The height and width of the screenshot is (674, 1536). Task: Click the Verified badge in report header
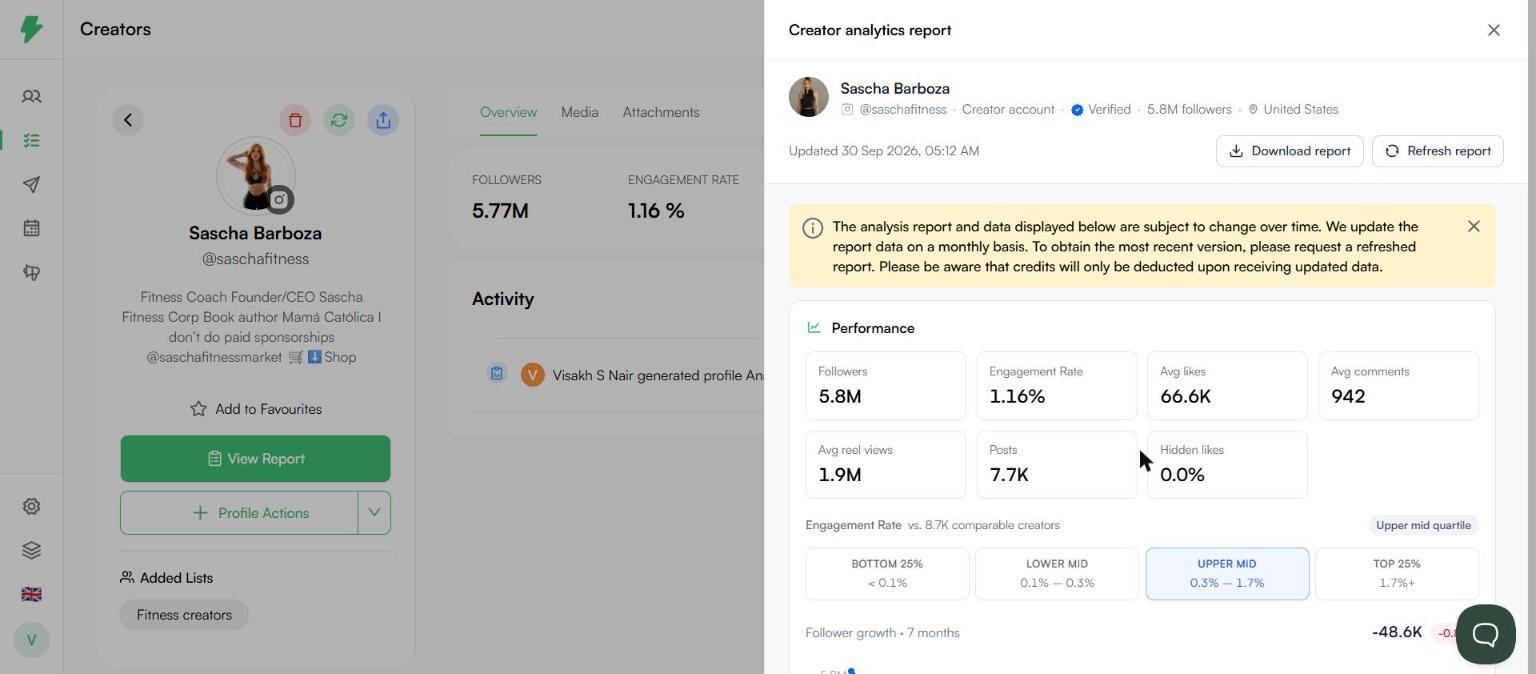pos(1101,109)
